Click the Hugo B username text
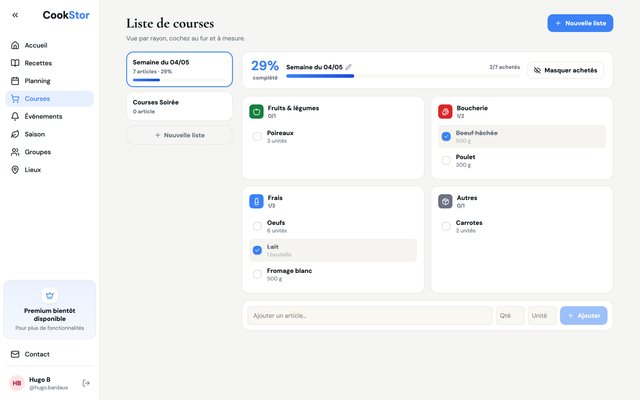This screenshot has height=400, width=640. coord(40,380)
